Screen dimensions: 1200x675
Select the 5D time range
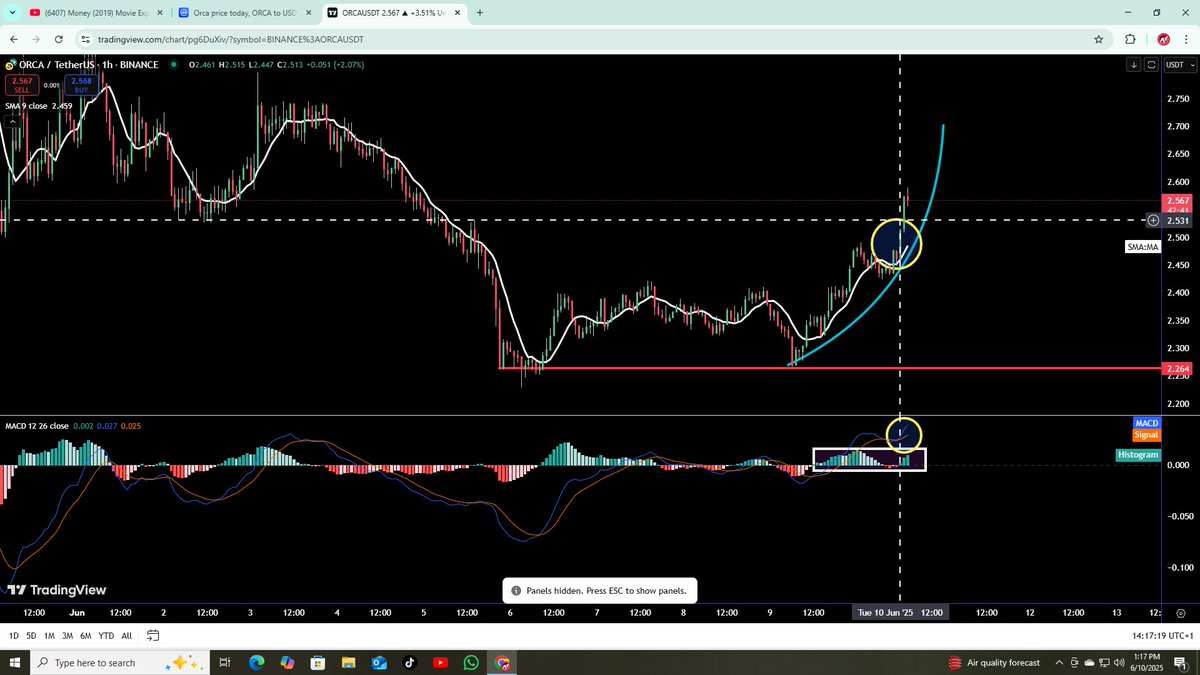click(31, 636)
